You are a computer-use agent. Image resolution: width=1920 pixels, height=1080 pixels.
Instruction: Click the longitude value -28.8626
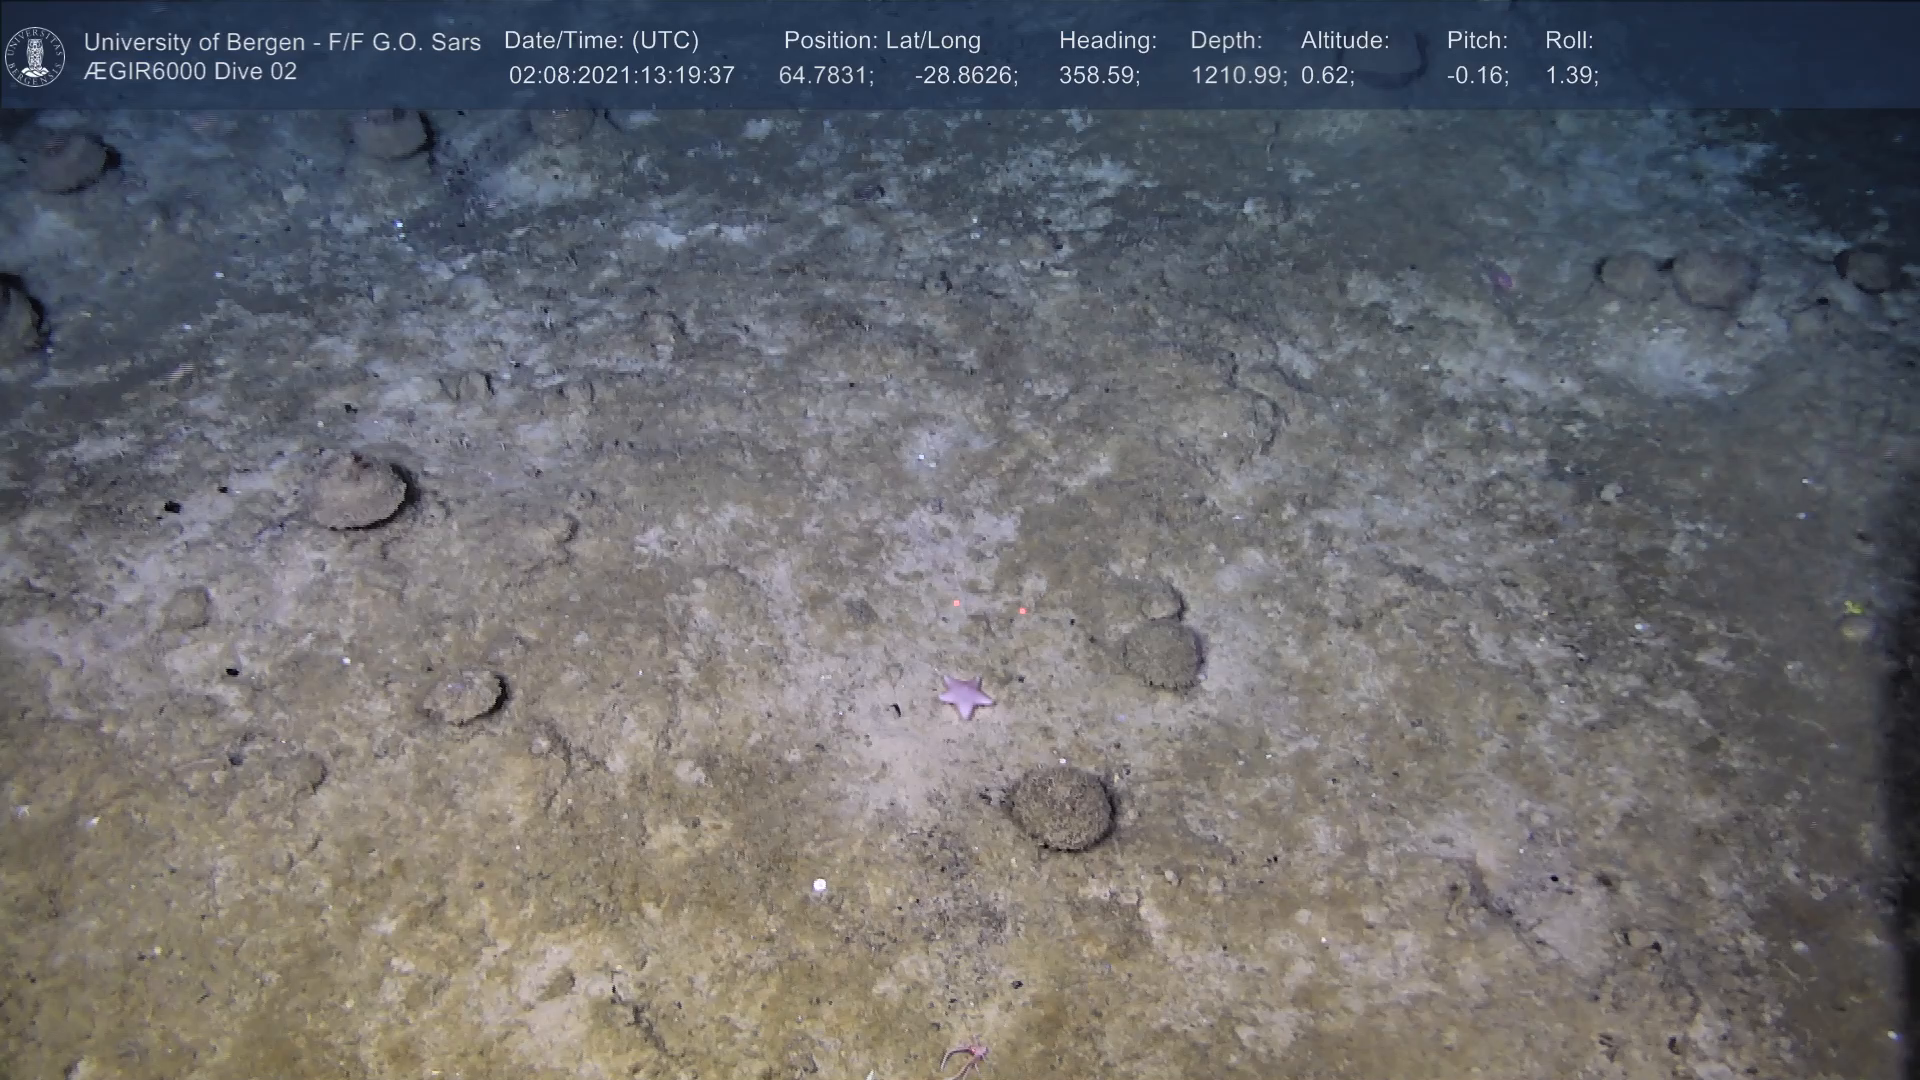pos(966,76)
